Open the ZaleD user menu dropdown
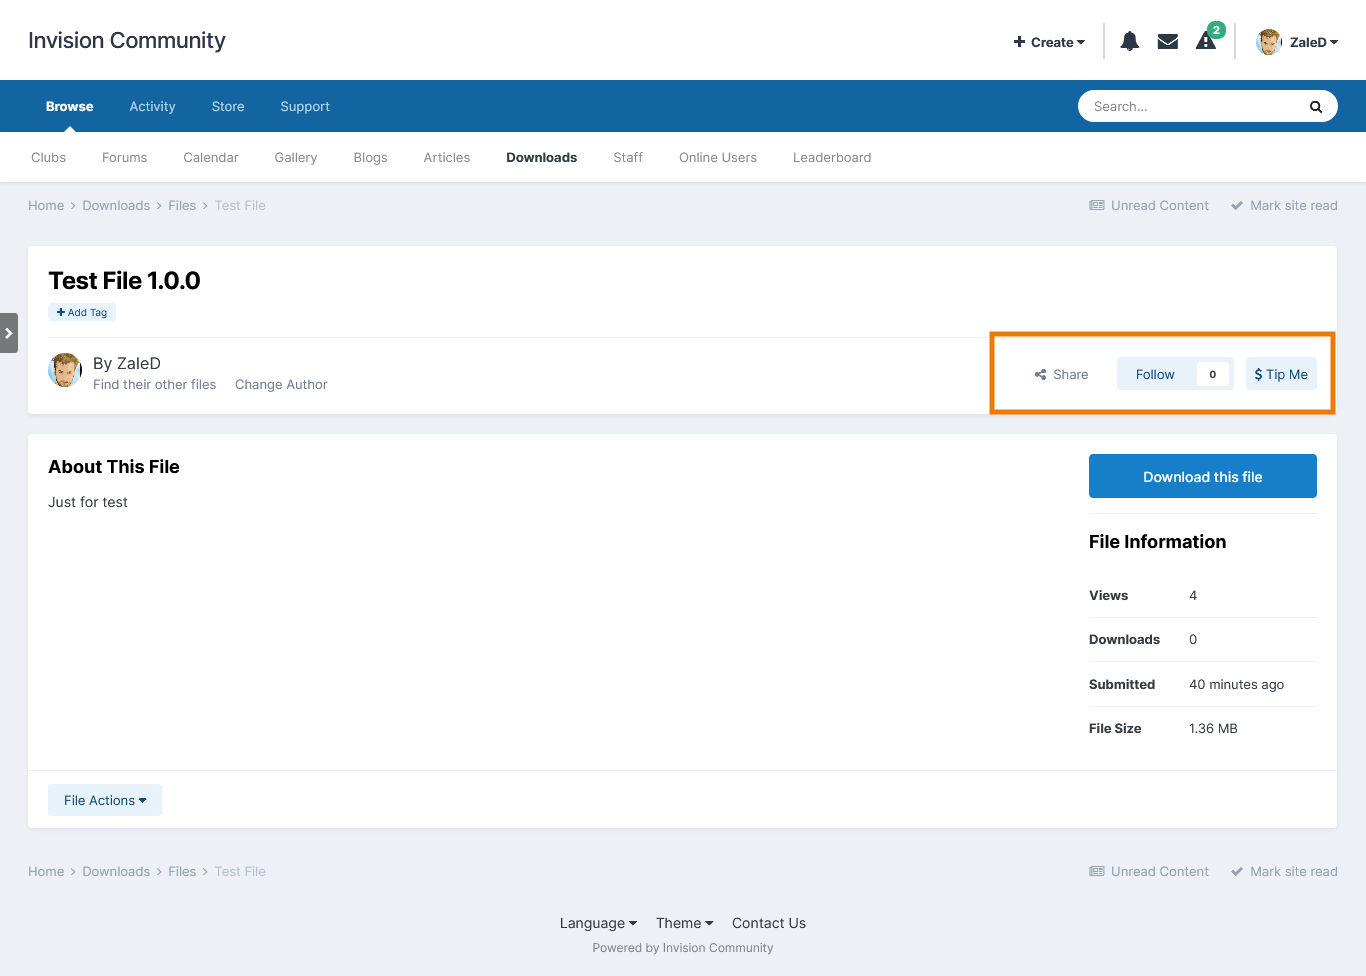The width and height of the screenshot is (1366, 976). click(x=1314, y=42)
